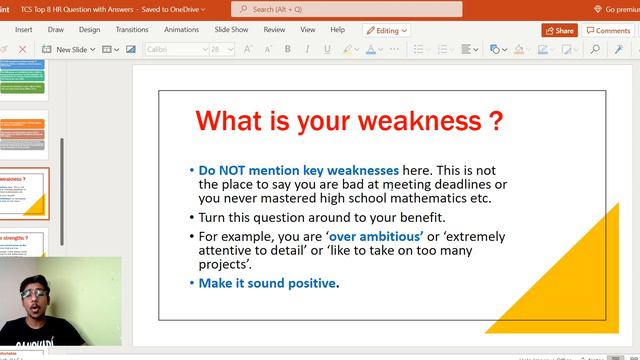Click the Shapes icon

click(x=495, y=50)
